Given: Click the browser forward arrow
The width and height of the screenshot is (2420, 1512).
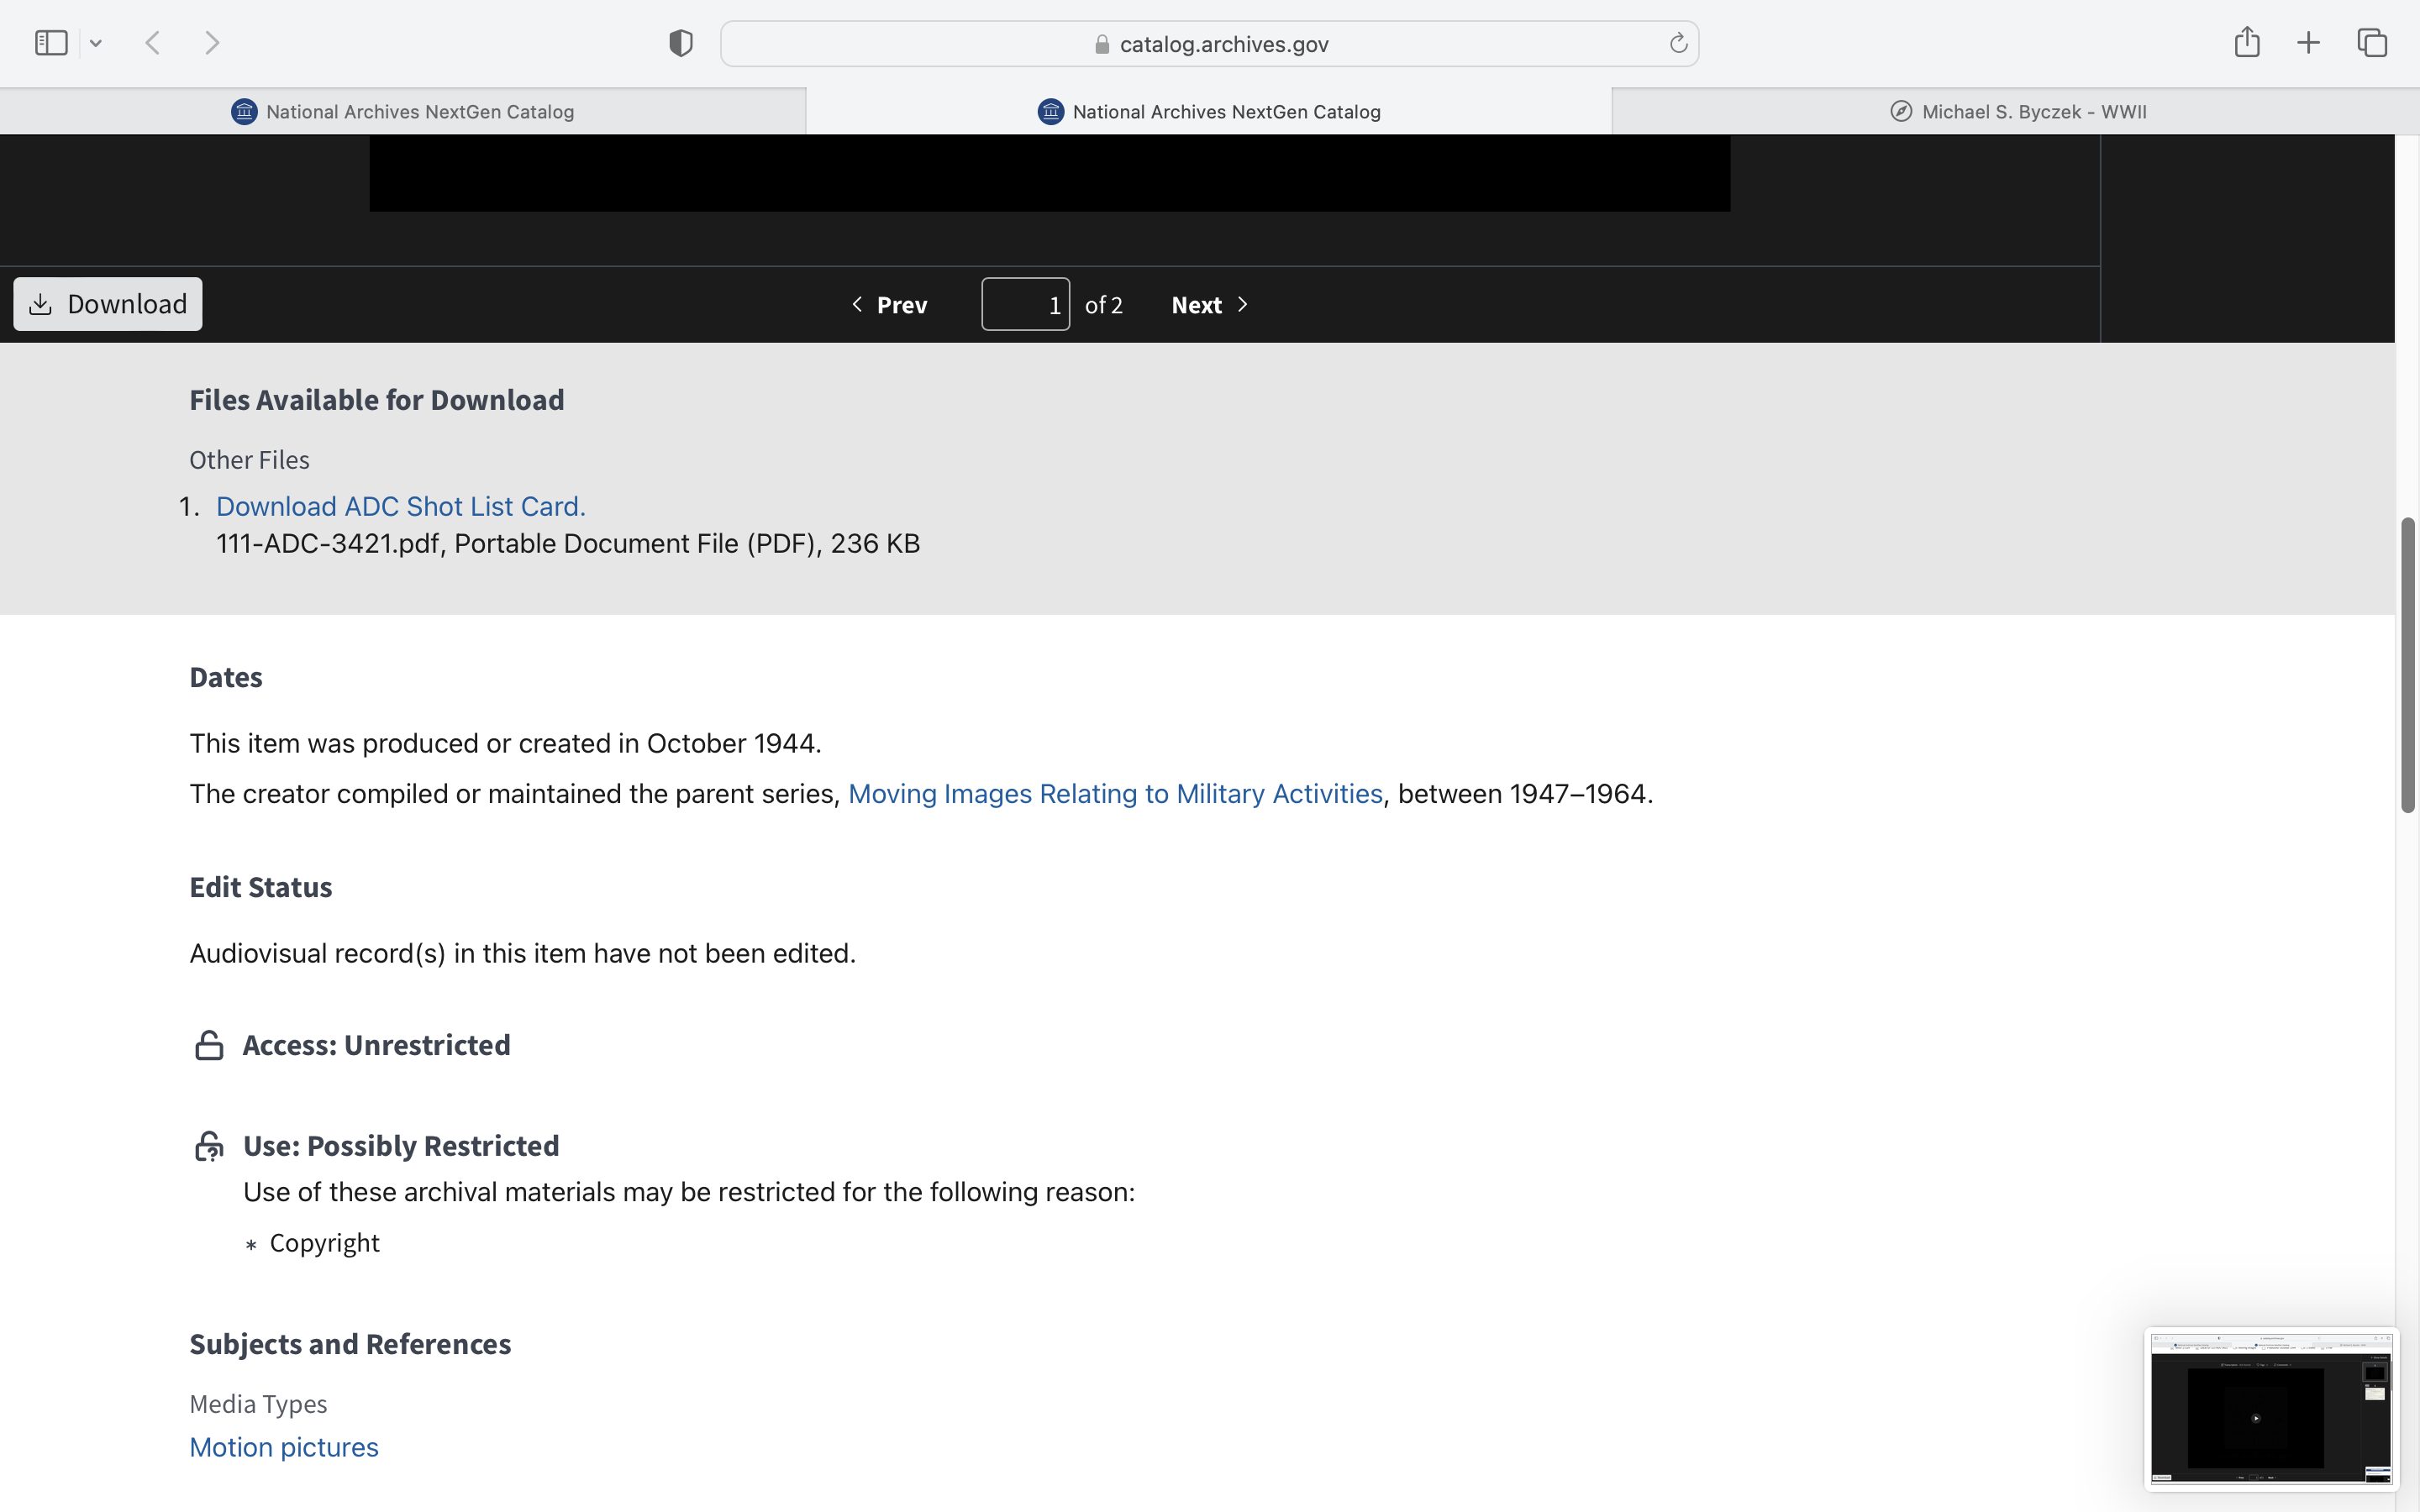Looking at the screenshot, I should point(212,43).
